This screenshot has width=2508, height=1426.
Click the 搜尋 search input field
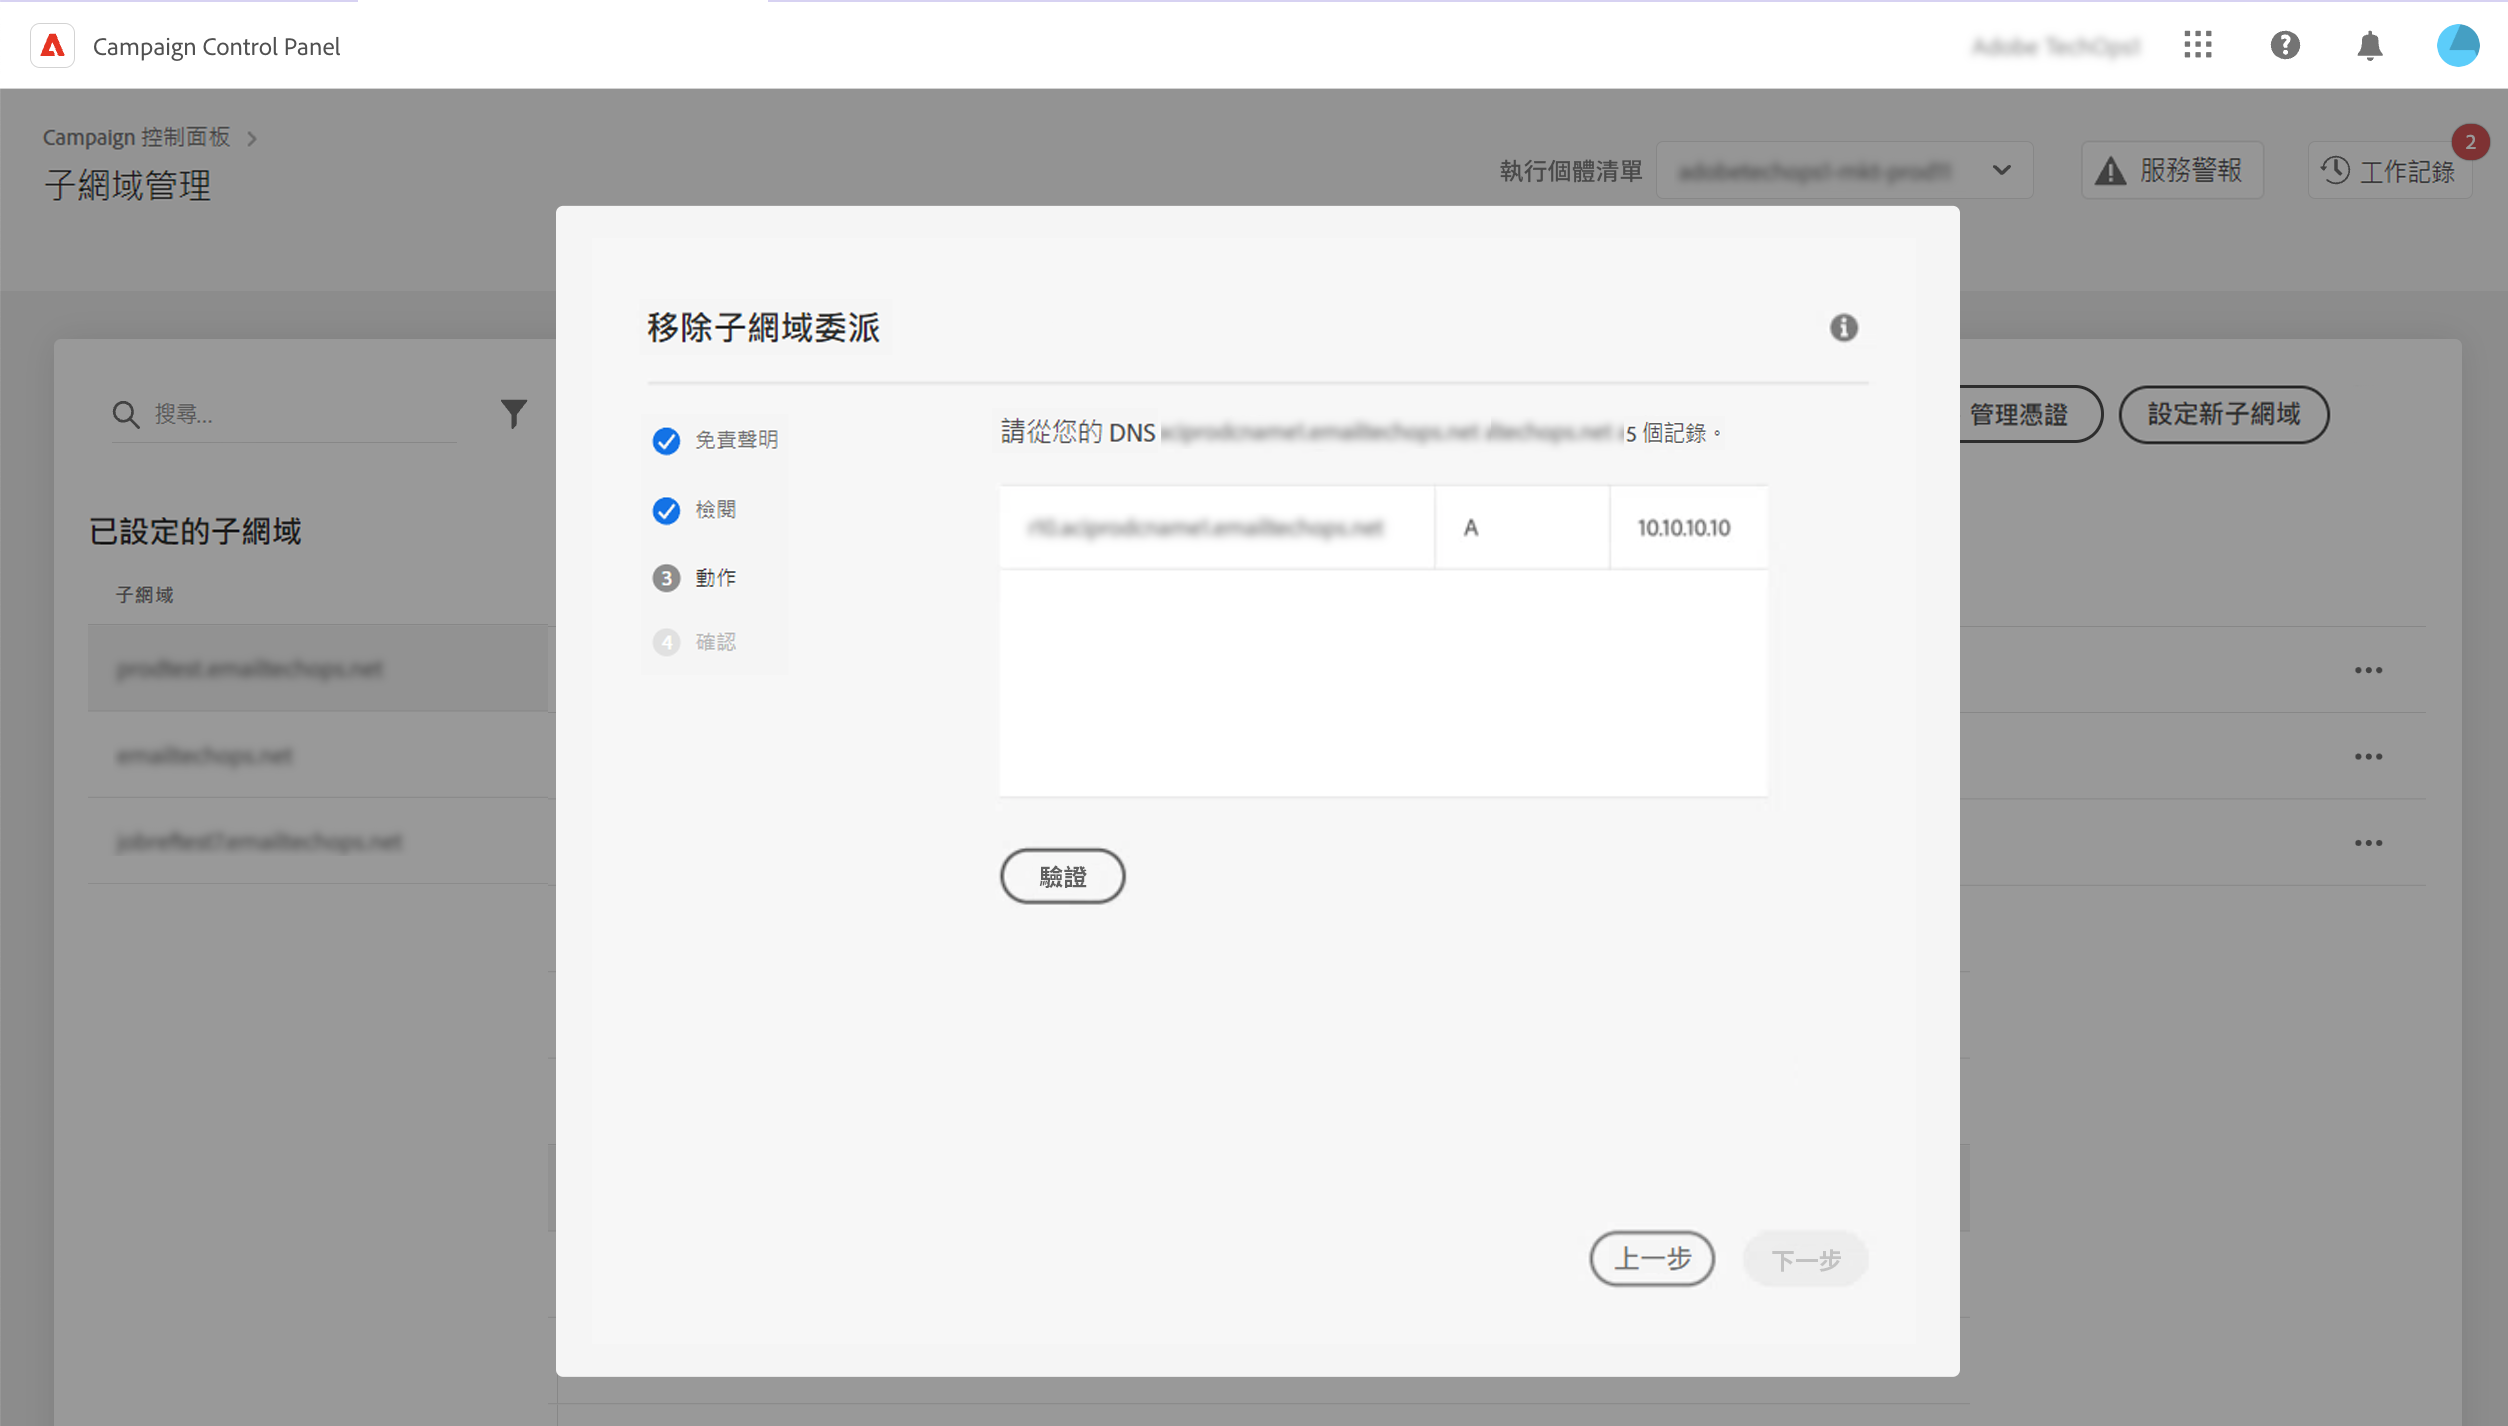(300, 414)
